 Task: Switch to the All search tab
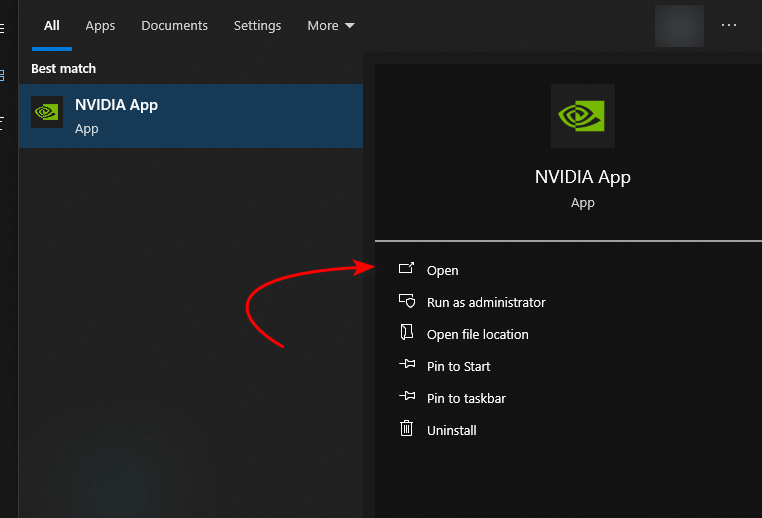52,26
